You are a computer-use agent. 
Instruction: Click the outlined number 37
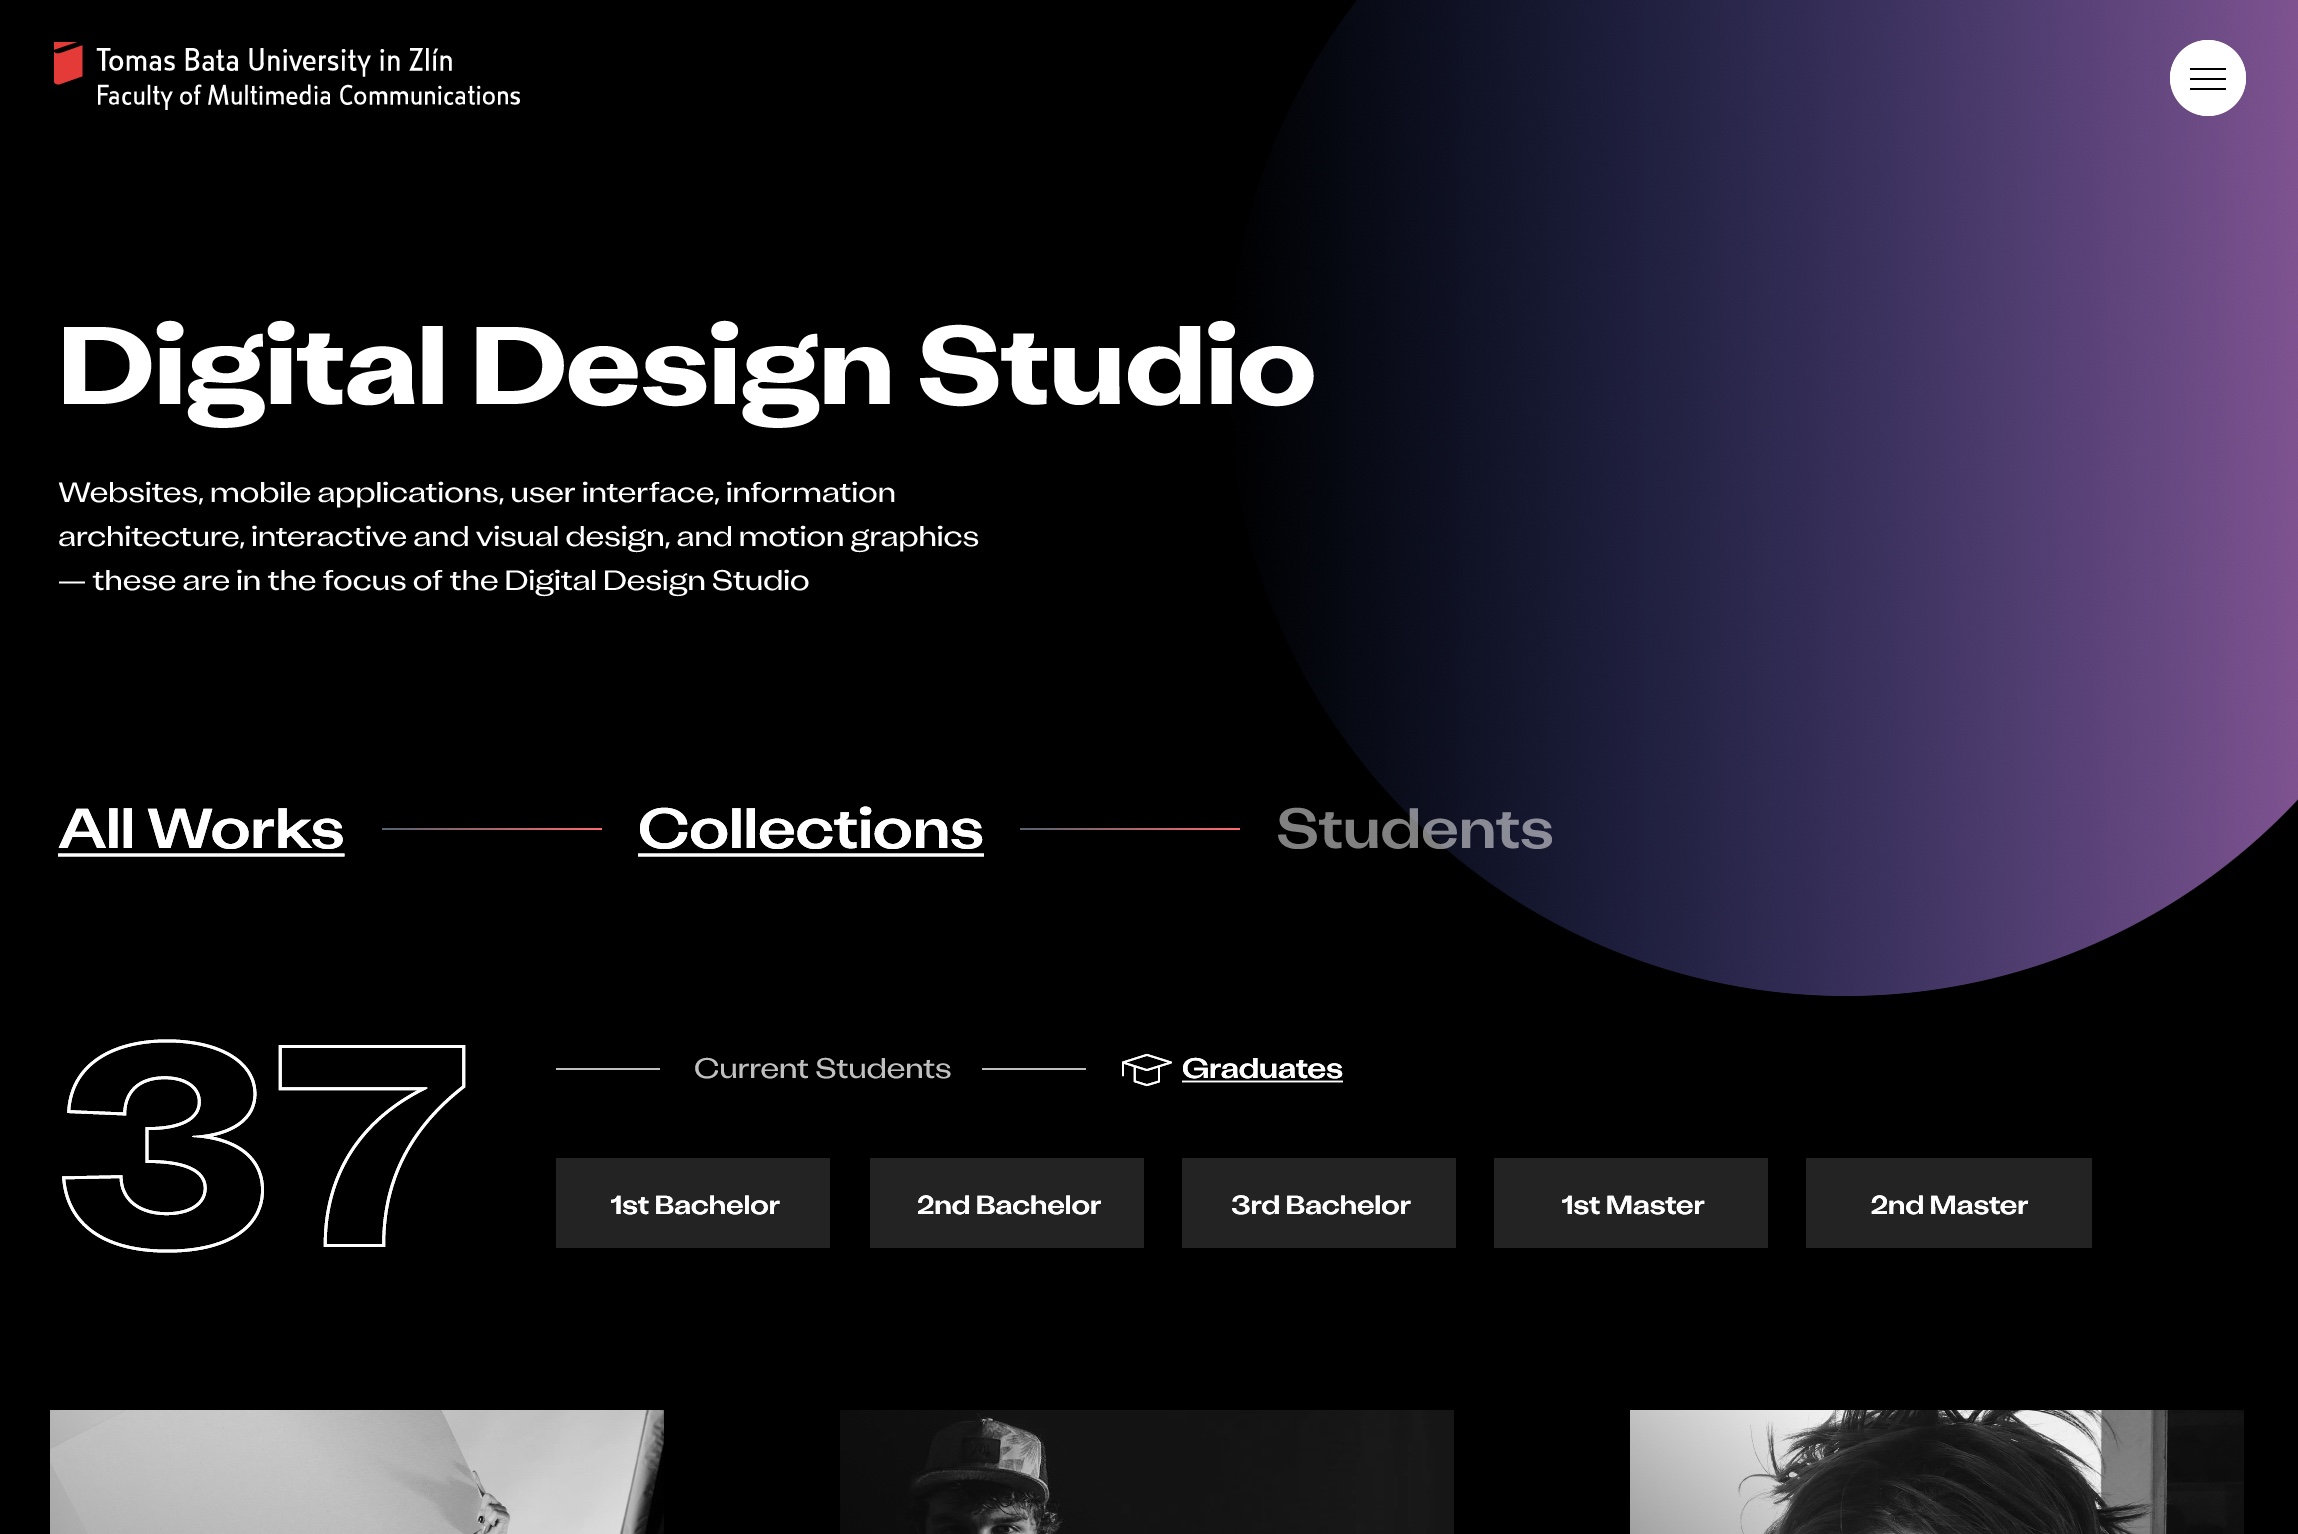(264, 1146)
